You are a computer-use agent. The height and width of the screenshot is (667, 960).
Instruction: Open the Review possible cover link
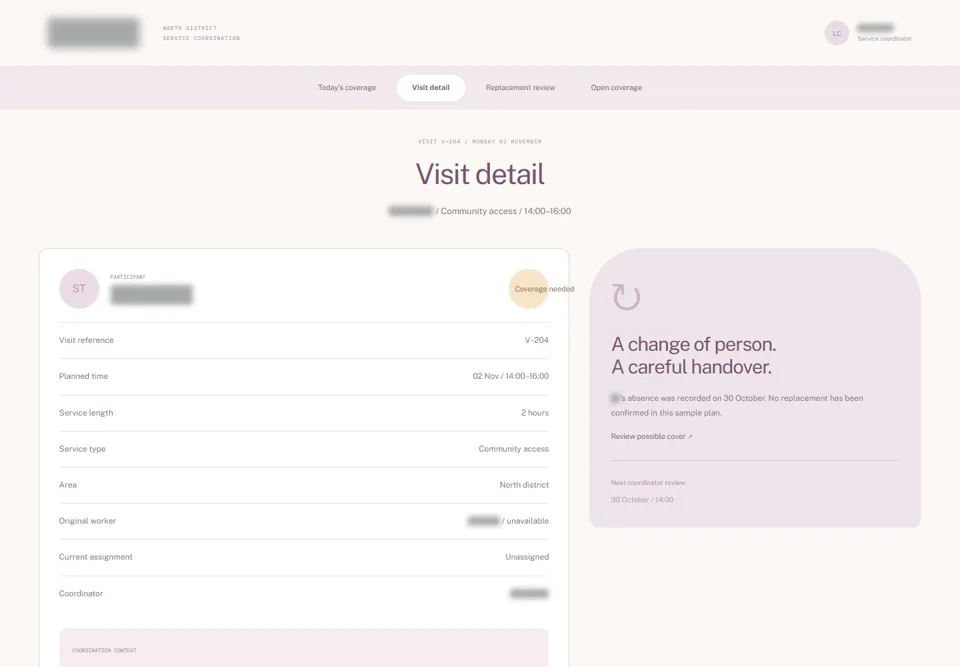pos(651,436)
